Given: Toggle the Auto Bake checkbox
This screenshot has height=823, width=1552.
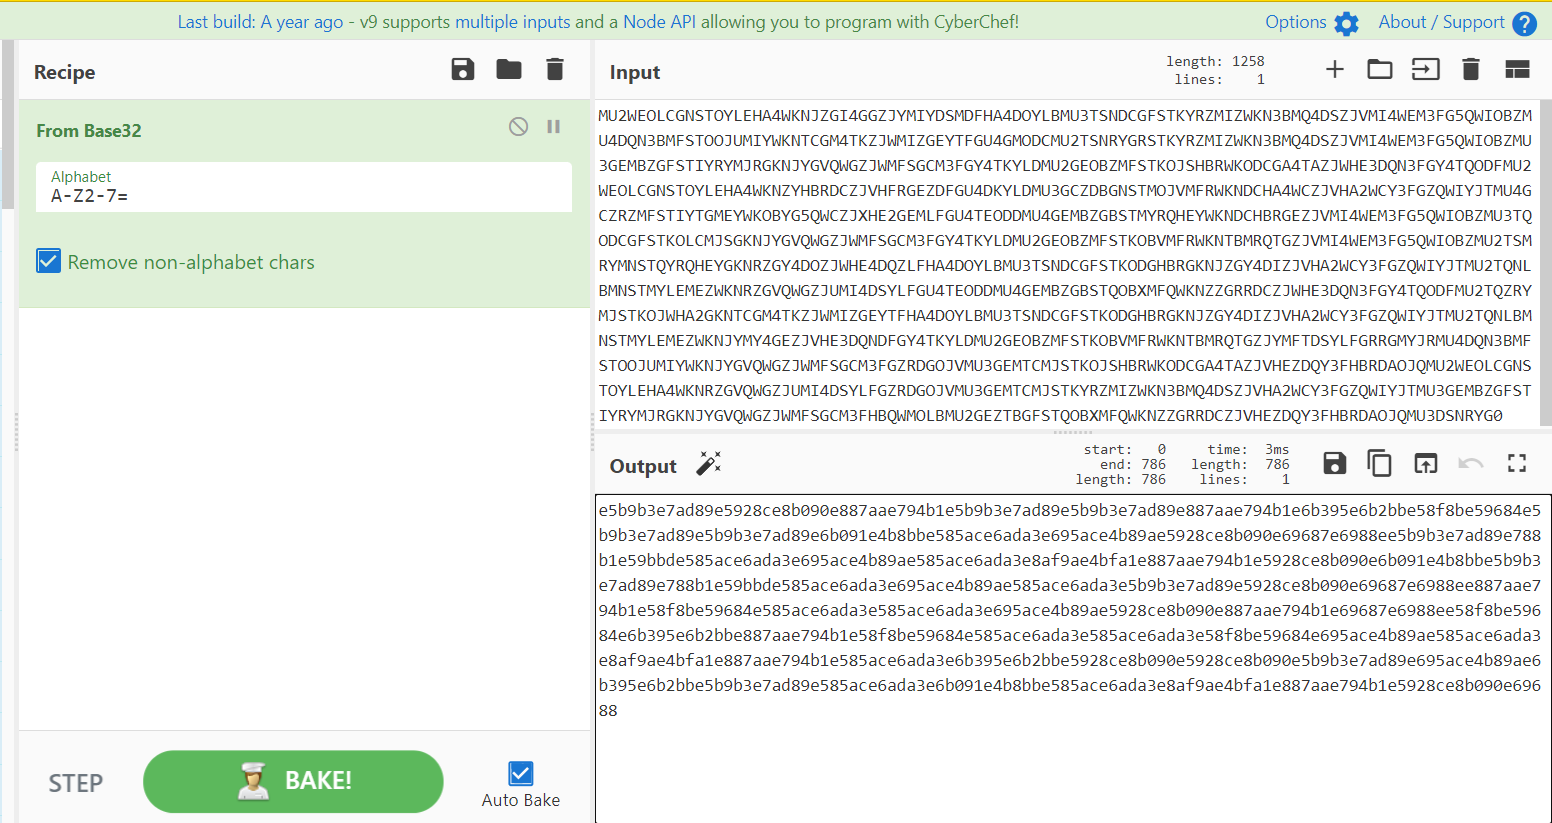Looking at the screenshot, I should click(x=521, y=773).
